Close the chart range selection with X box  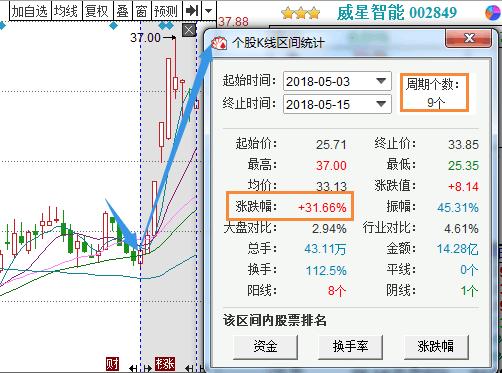[x=189, y=30]
